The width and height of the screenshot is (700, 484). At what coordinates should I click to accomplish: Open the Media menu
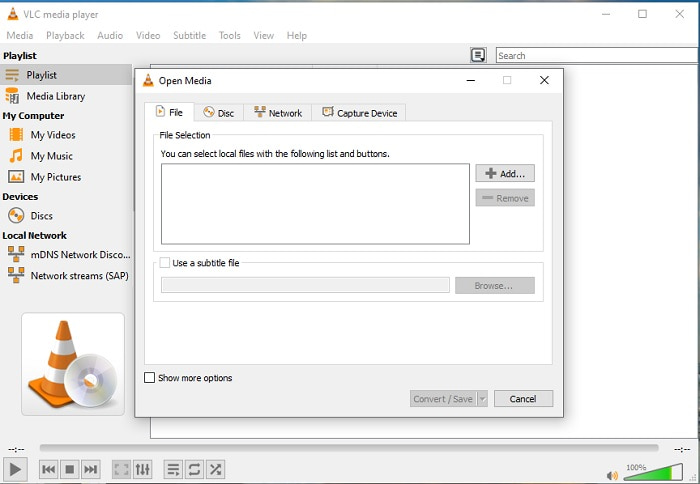coord(20,35)
